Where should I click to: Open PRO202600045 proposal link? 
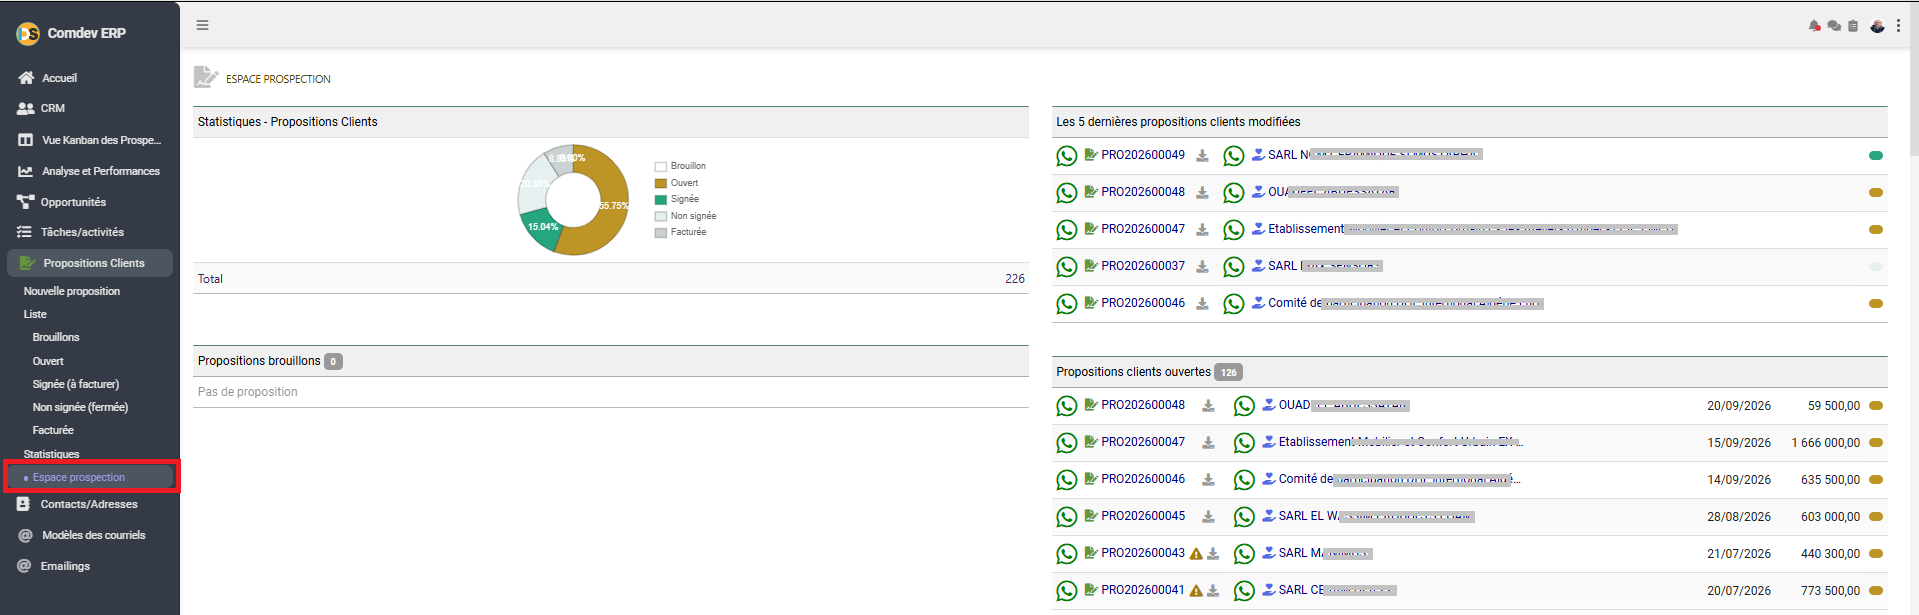coord(1143,516)
